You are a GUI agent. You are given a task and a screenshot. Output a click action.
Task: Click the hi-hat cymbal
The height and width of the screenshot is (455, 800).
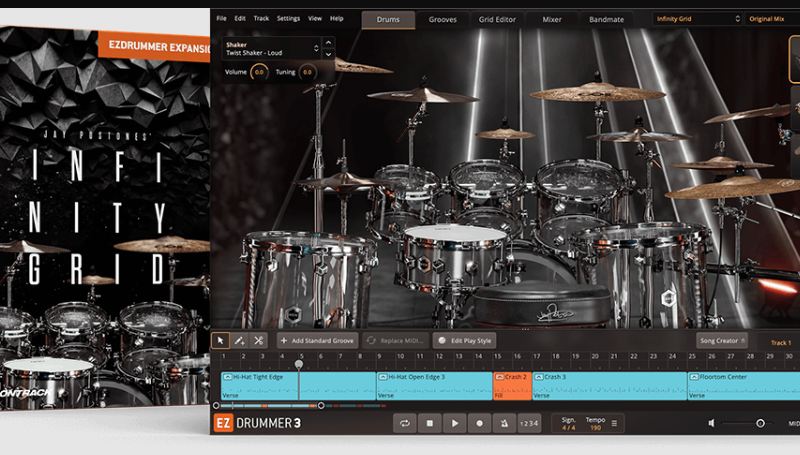(x=342, y=180)
